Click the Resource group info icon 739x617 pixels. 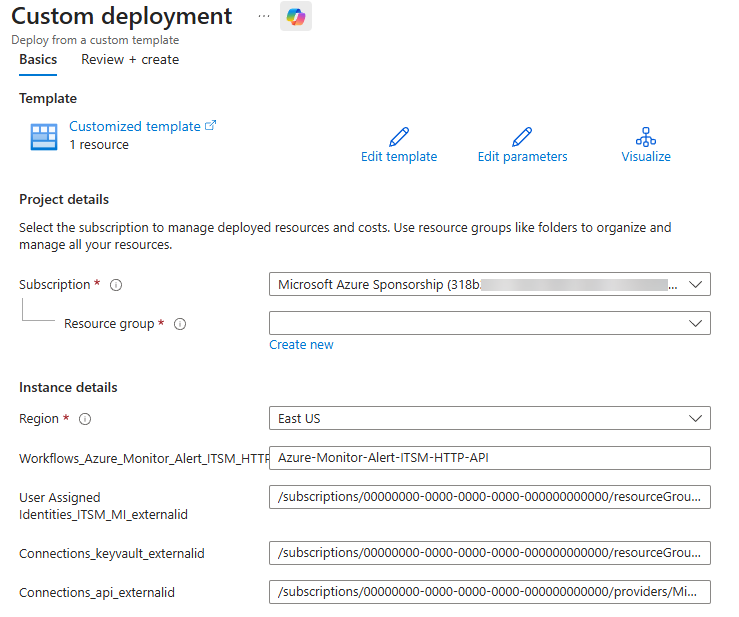[x=180, y=324]
